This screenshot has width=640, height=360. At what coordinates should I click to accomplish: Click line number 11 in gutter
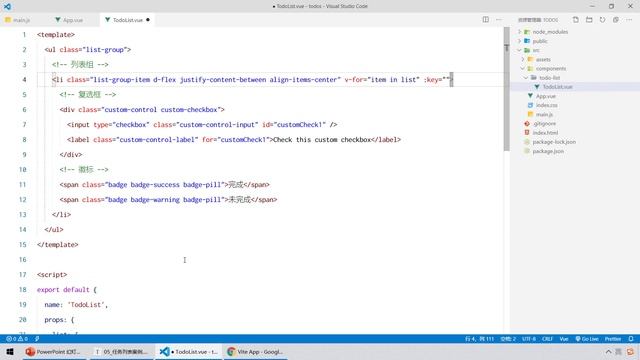(22, 184)
